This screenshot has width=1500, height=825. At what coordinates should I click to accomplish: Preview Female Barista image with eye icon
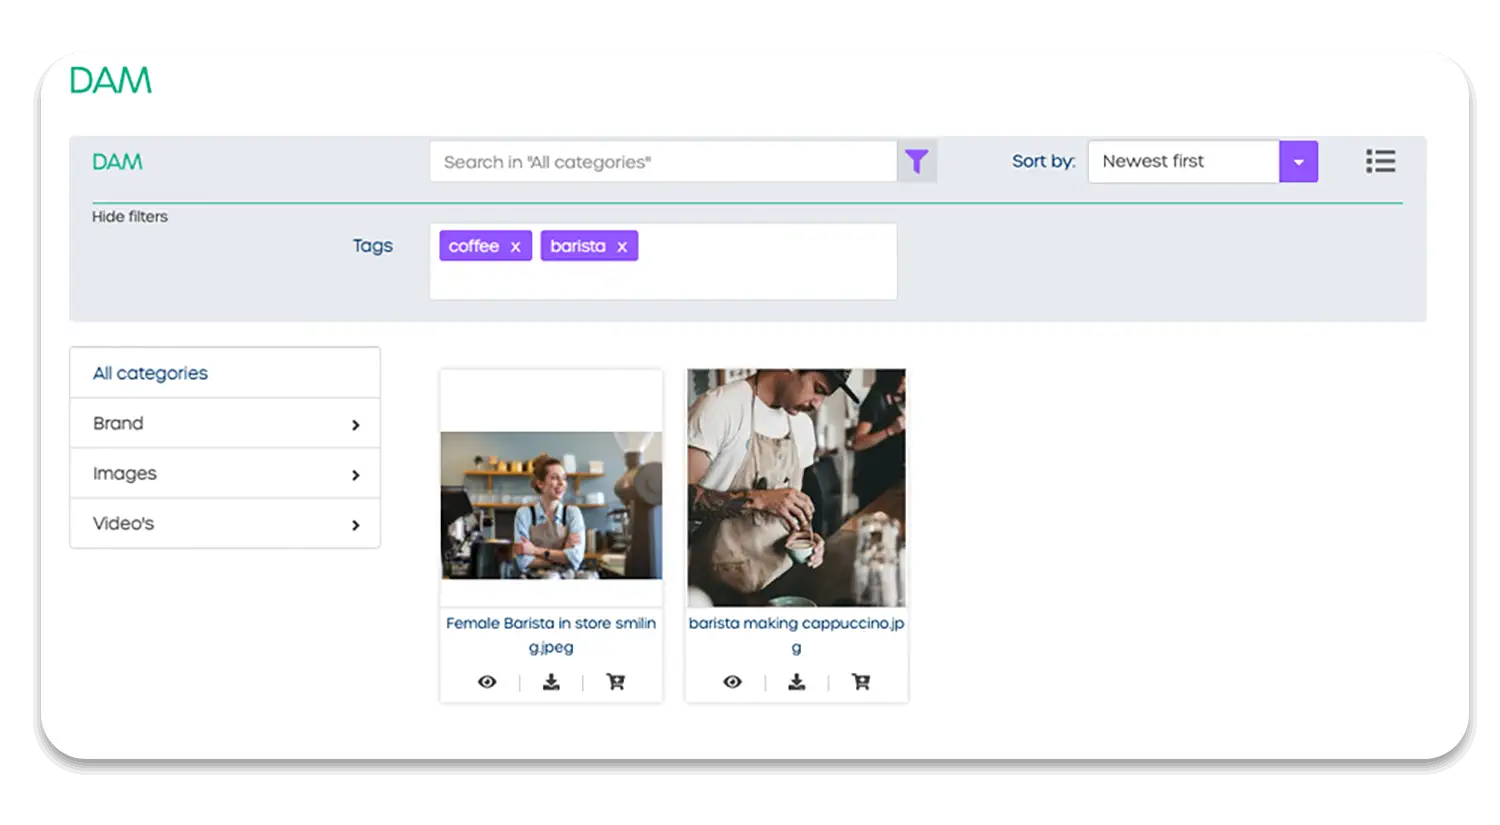tap(487, 682)
